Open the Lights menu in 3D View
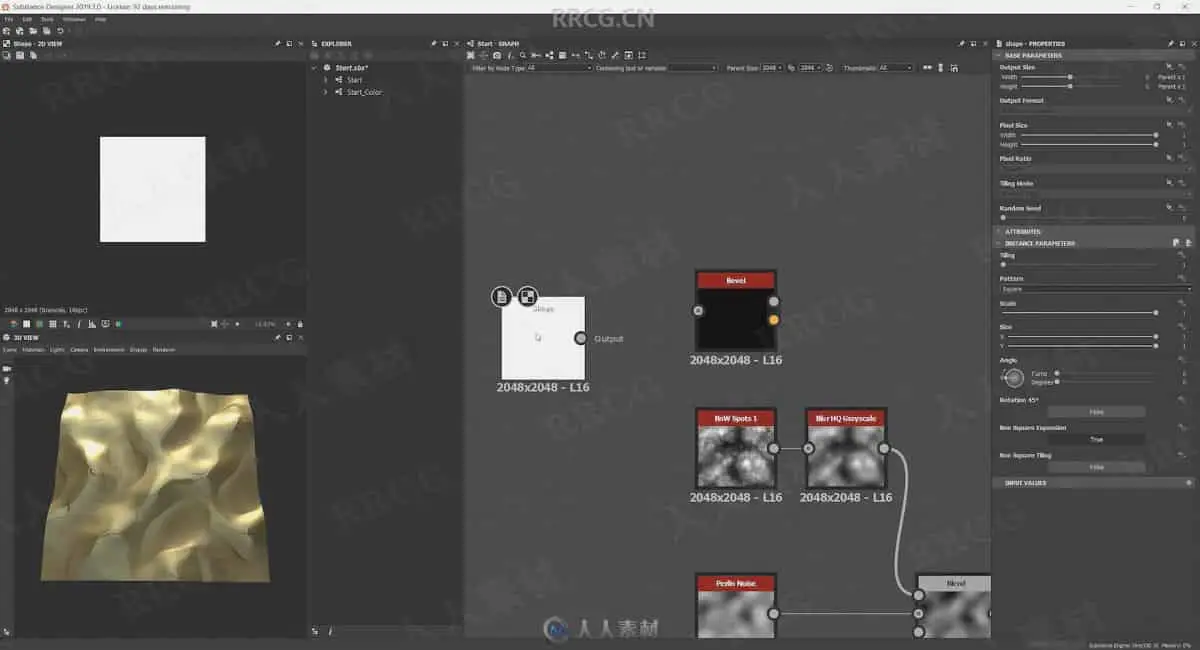1200x650 pixels. (57, 350)
